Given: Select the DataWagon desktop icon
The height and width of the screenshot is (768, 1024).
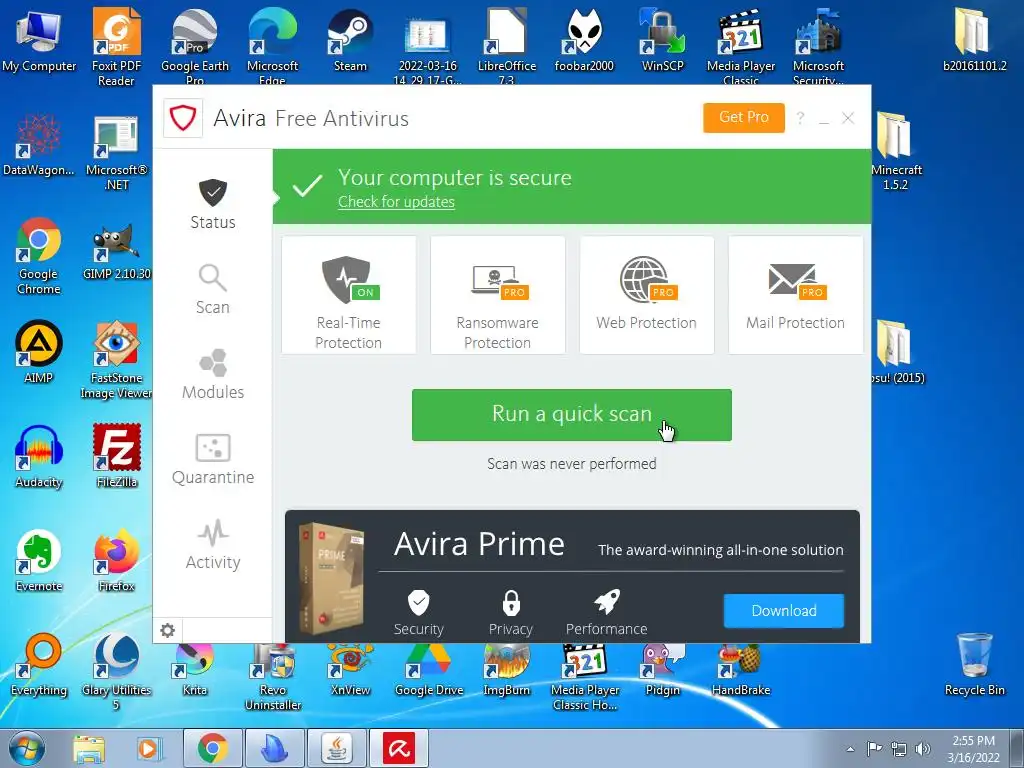Looking at the screenshot, I should pos(39,145).
